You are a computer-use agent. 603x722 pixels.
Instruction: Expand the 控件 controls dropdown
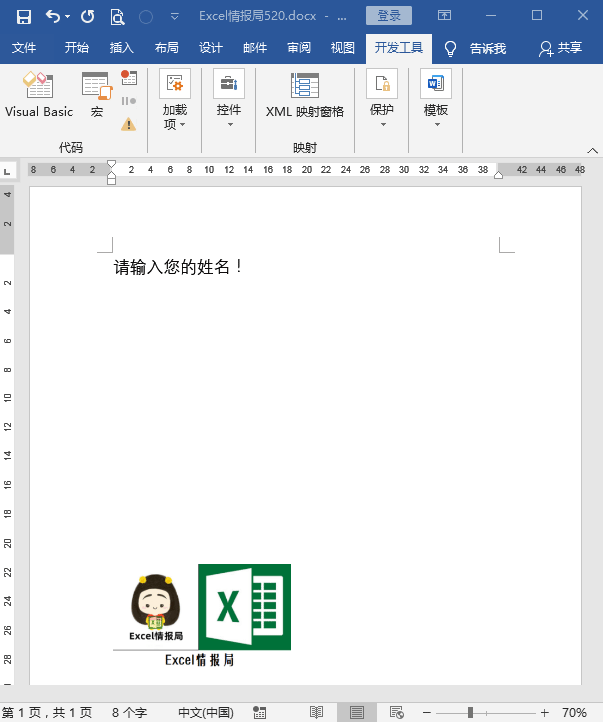point(229,99)
